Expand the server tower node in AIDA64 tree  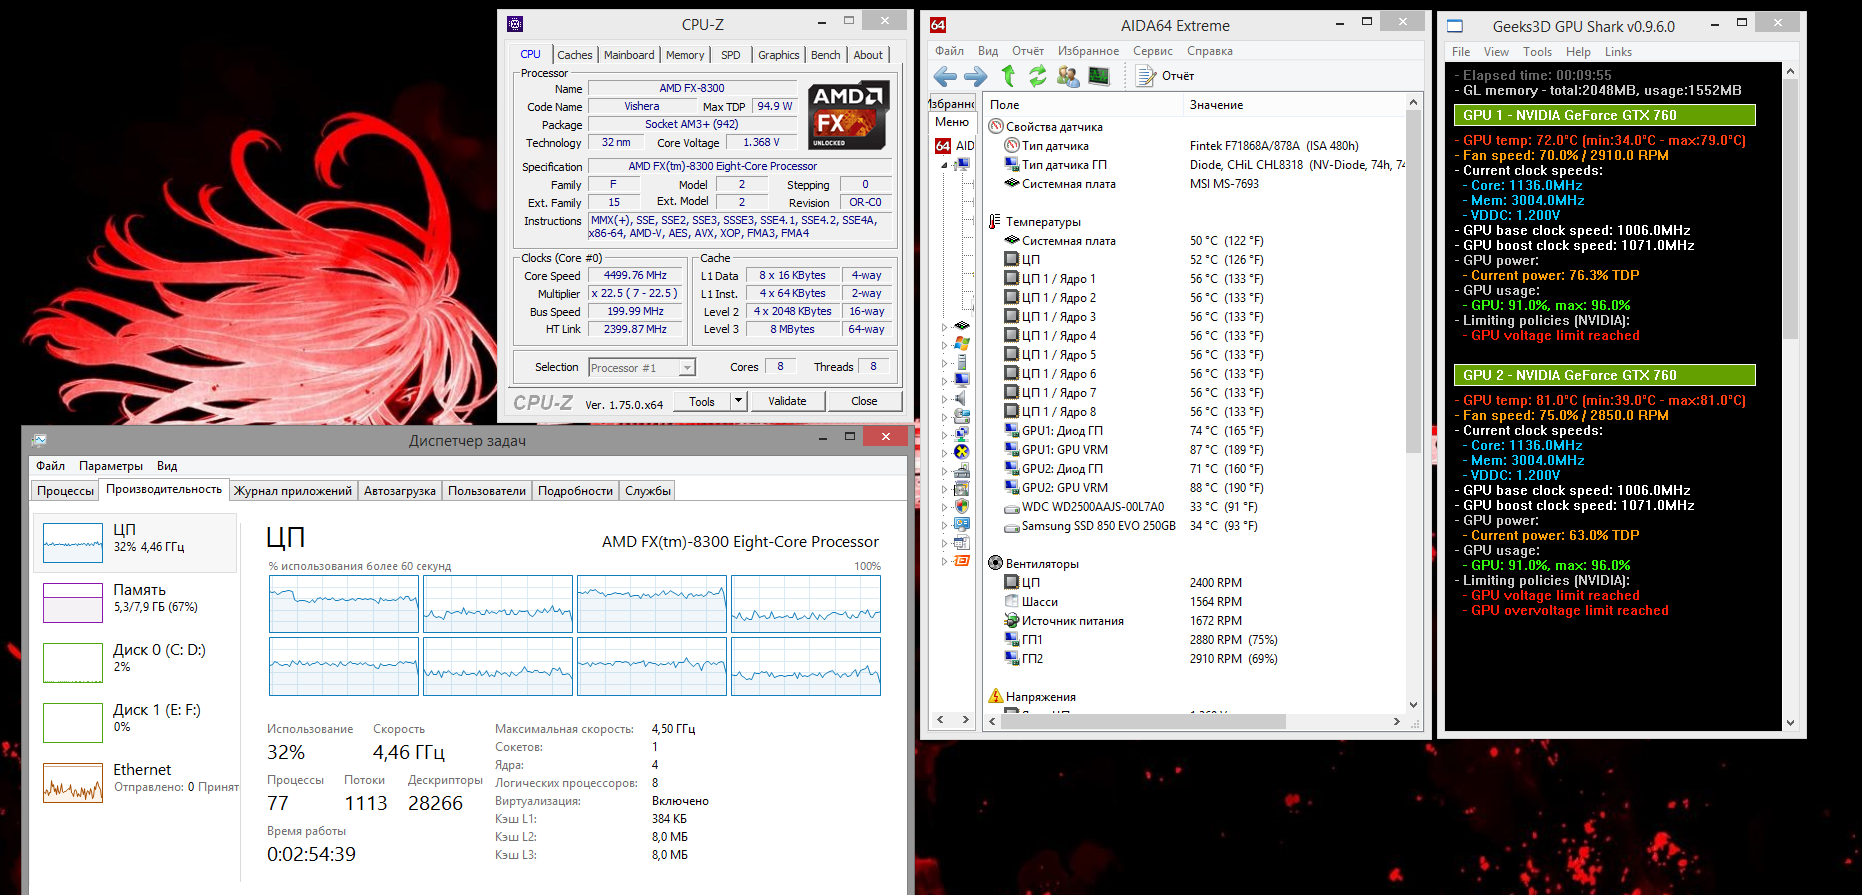[944, 362]
